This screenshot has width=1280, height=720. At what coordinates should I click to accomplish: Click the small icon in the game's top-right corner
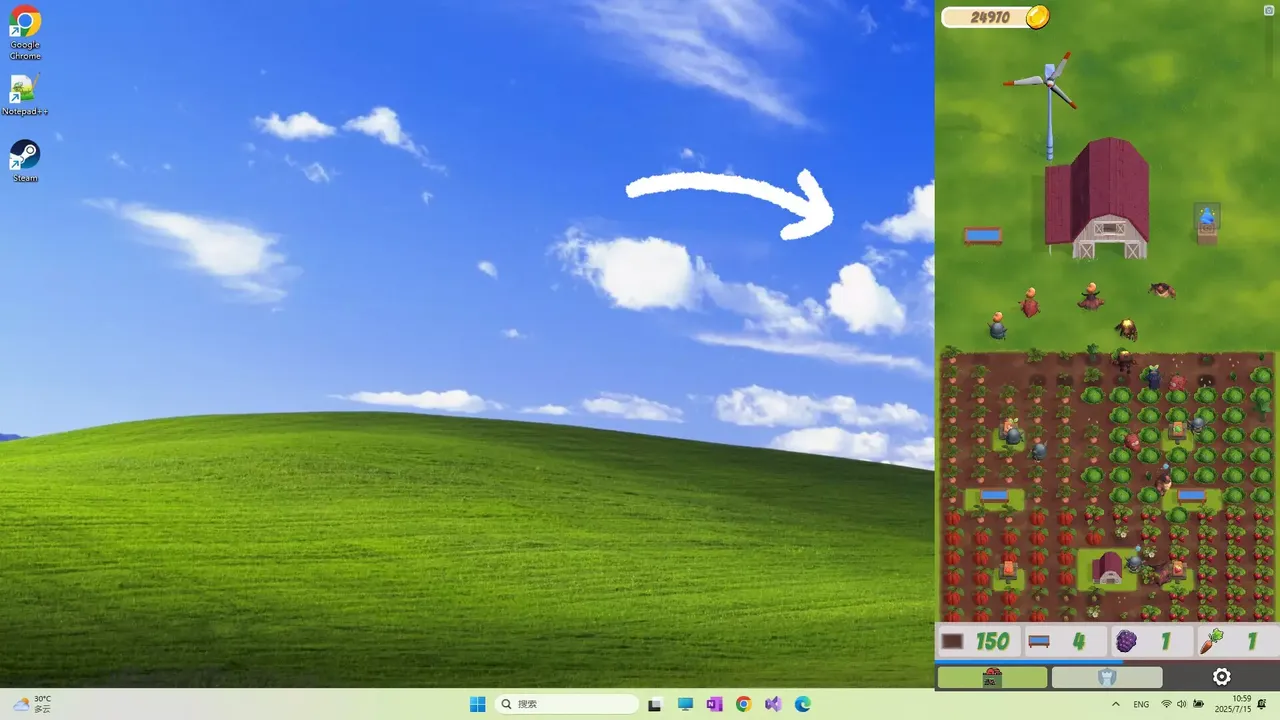1267,9
